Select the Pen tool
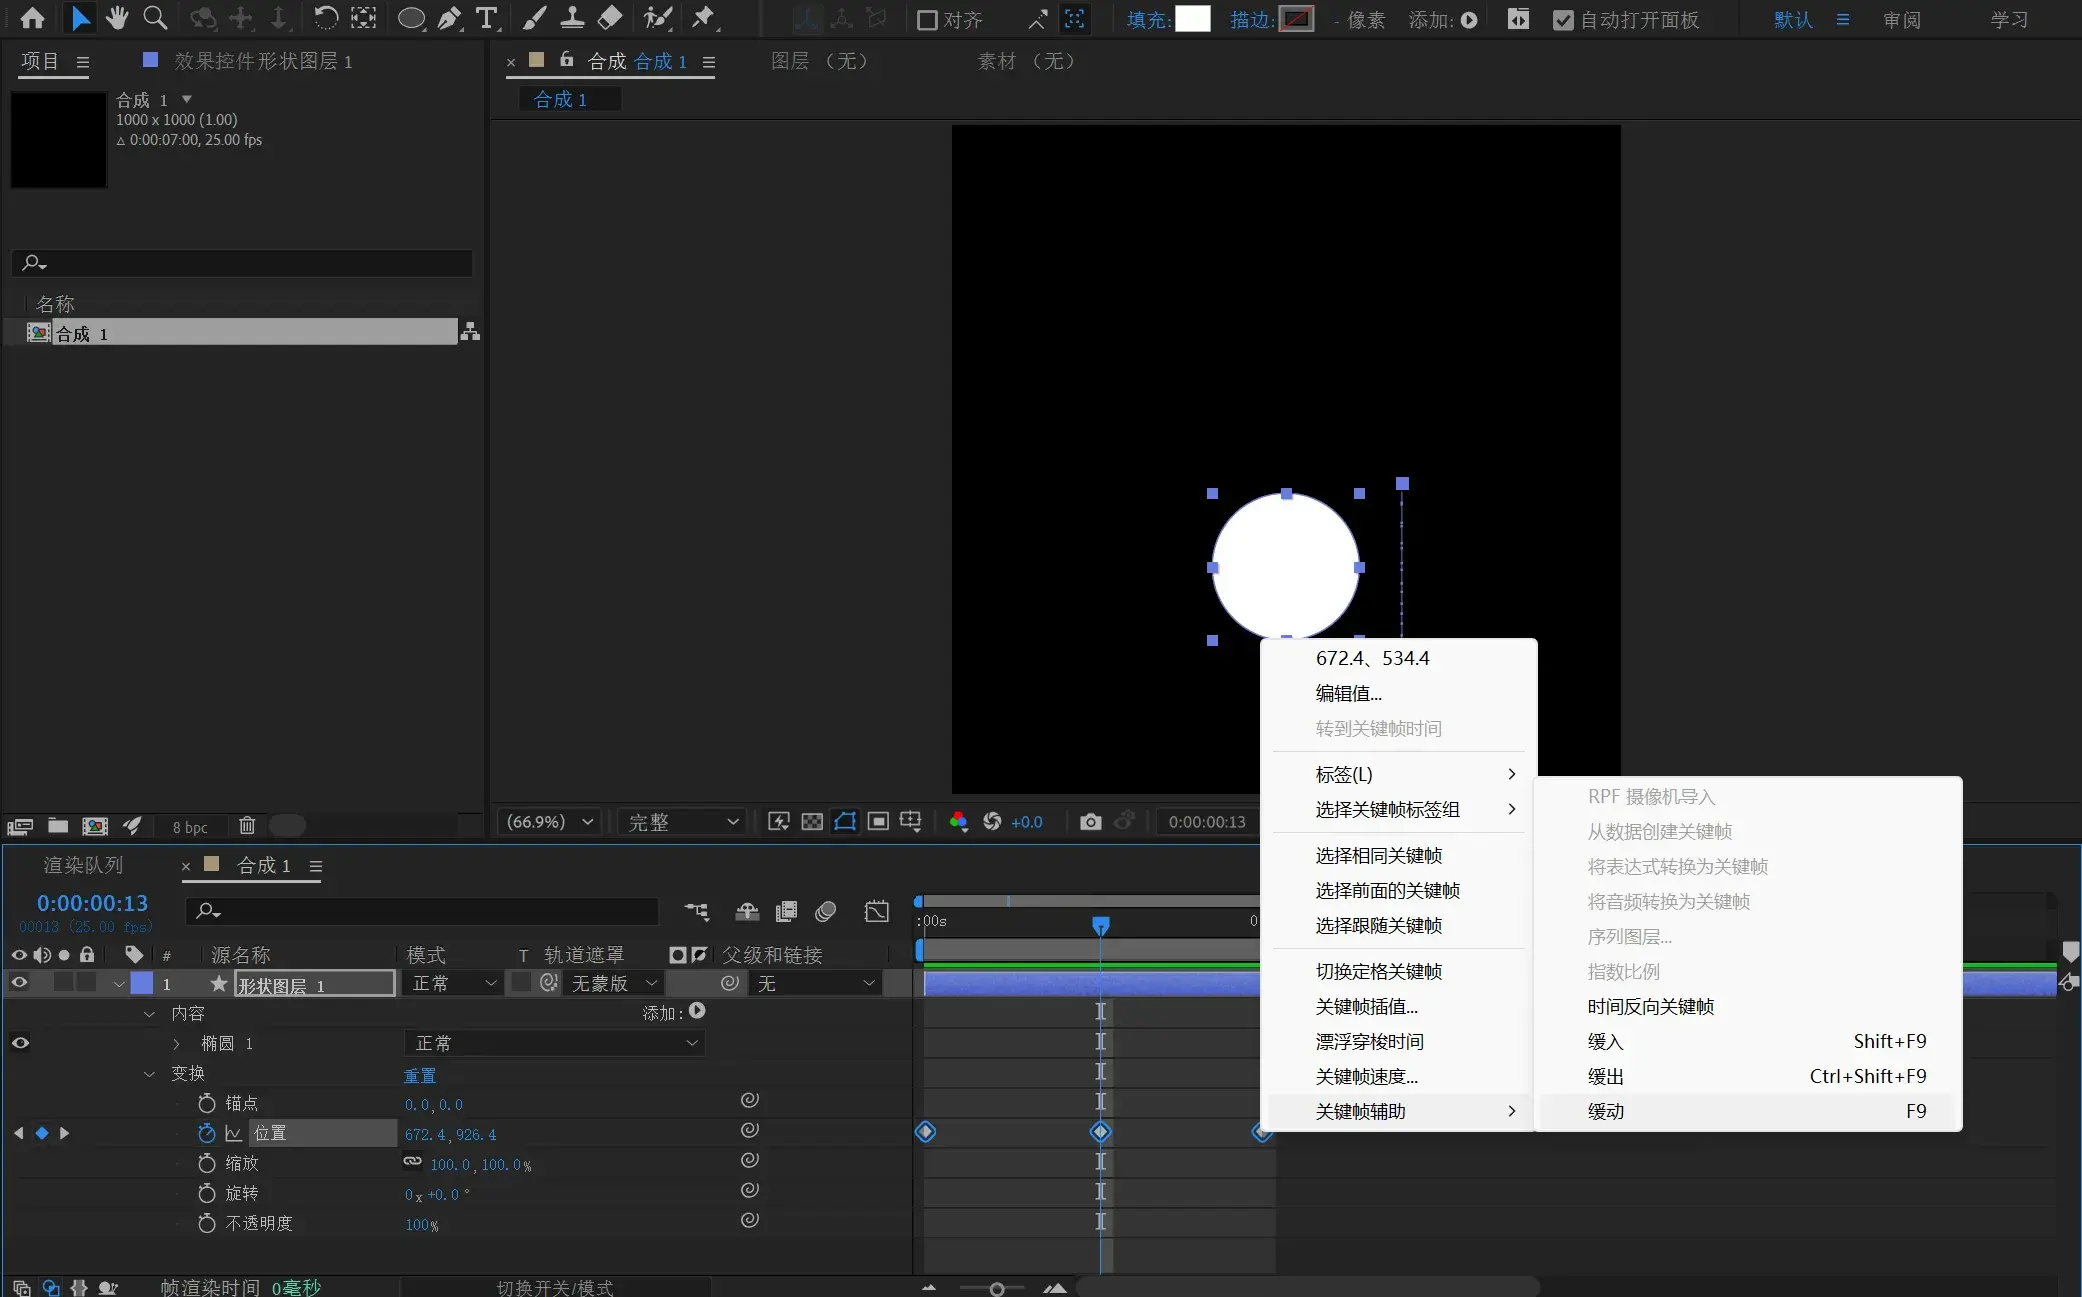Screen dimensions: 2082x1297 coord(450,18)
